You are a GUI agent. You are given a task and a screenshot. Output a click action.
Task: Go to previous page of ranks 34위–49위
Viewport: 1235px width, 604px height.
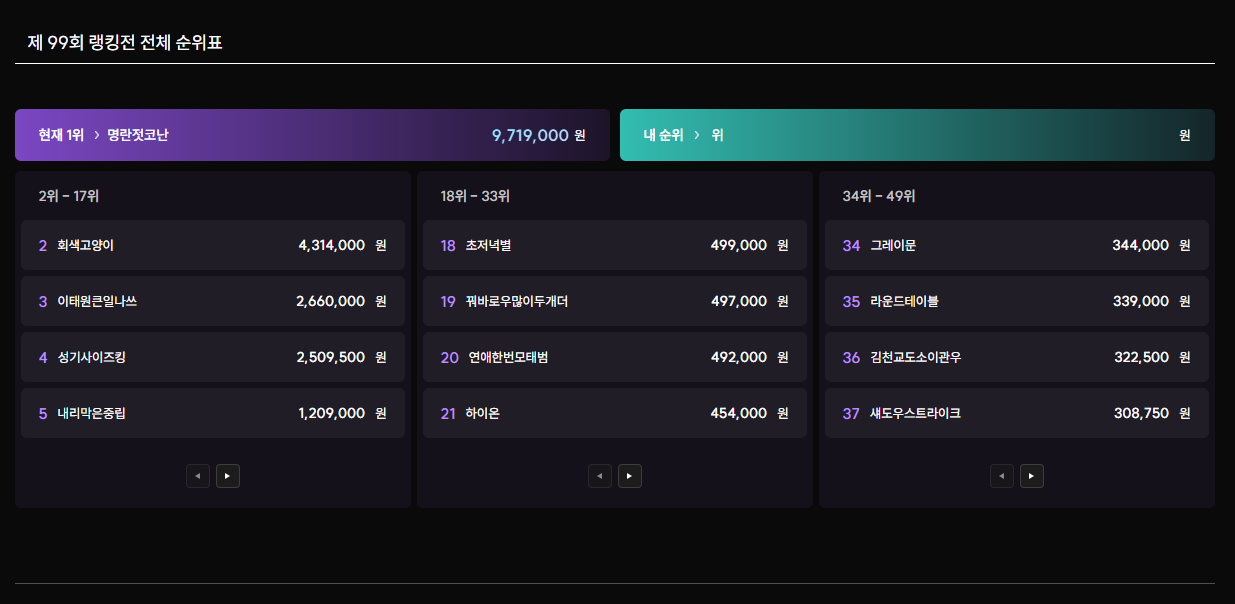pos(1002,476)
